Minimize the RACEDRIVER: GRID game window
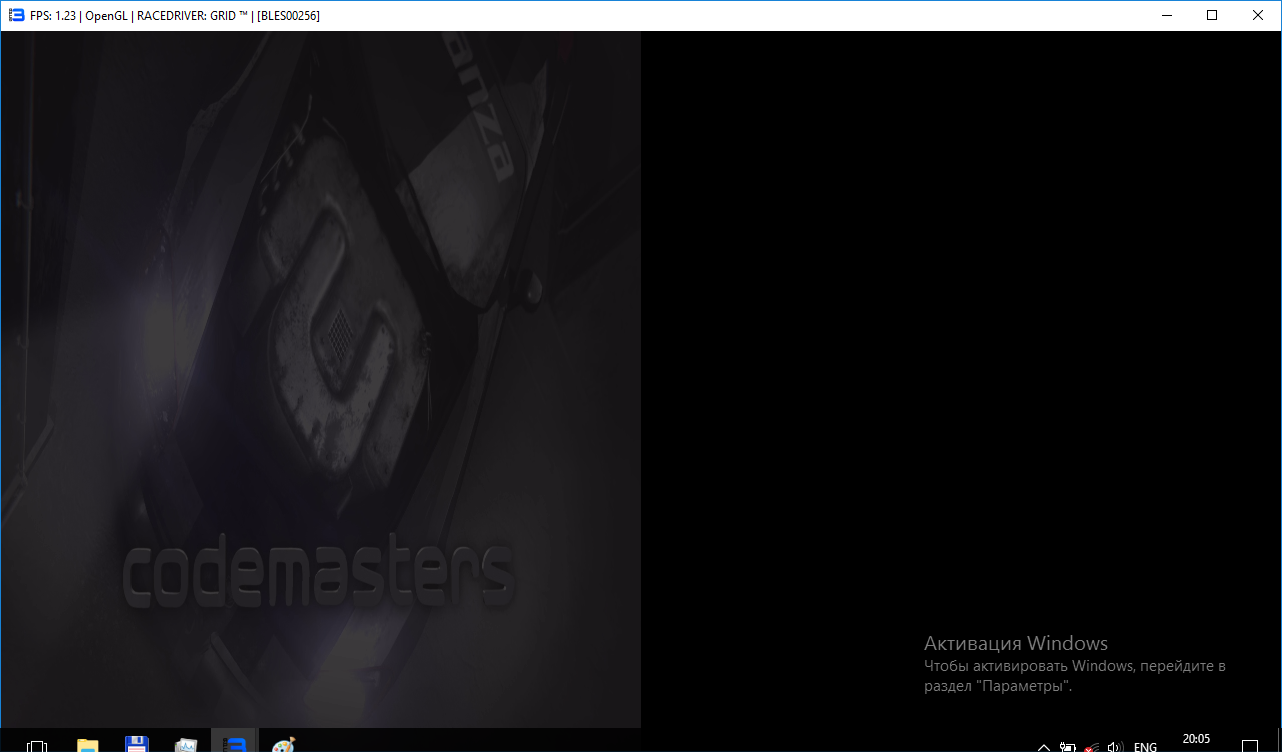 point(1166,15)
